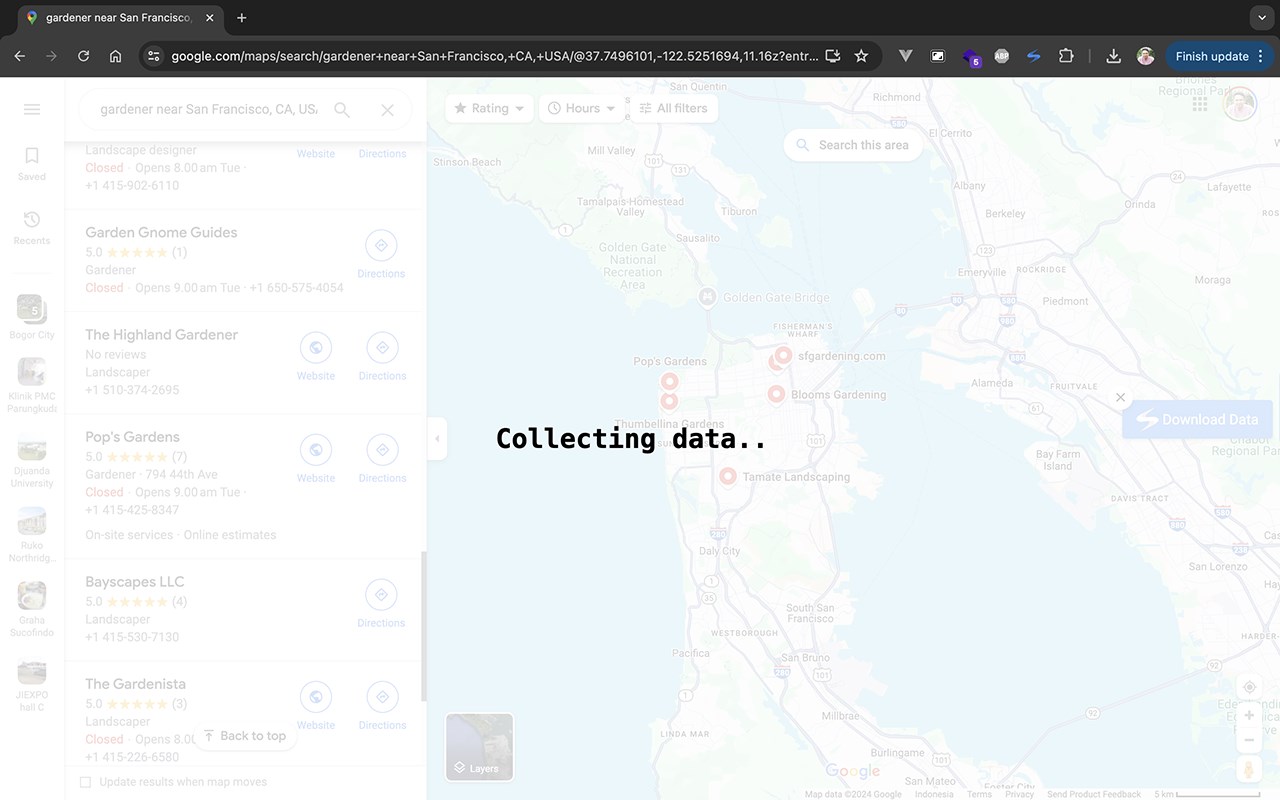Close the Download Data widget
This screenshot has height=800, width=1280.
coord(1121,397)
